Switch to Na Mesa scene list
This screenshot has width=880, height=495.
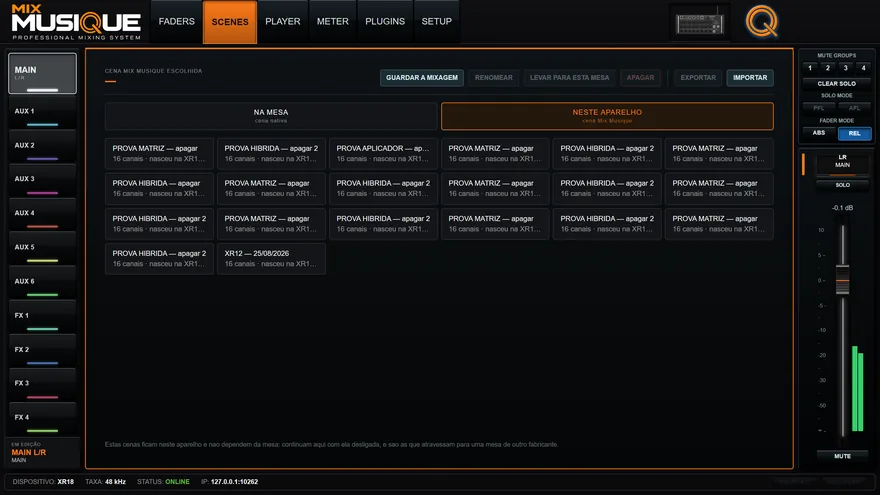pos(271,116)
